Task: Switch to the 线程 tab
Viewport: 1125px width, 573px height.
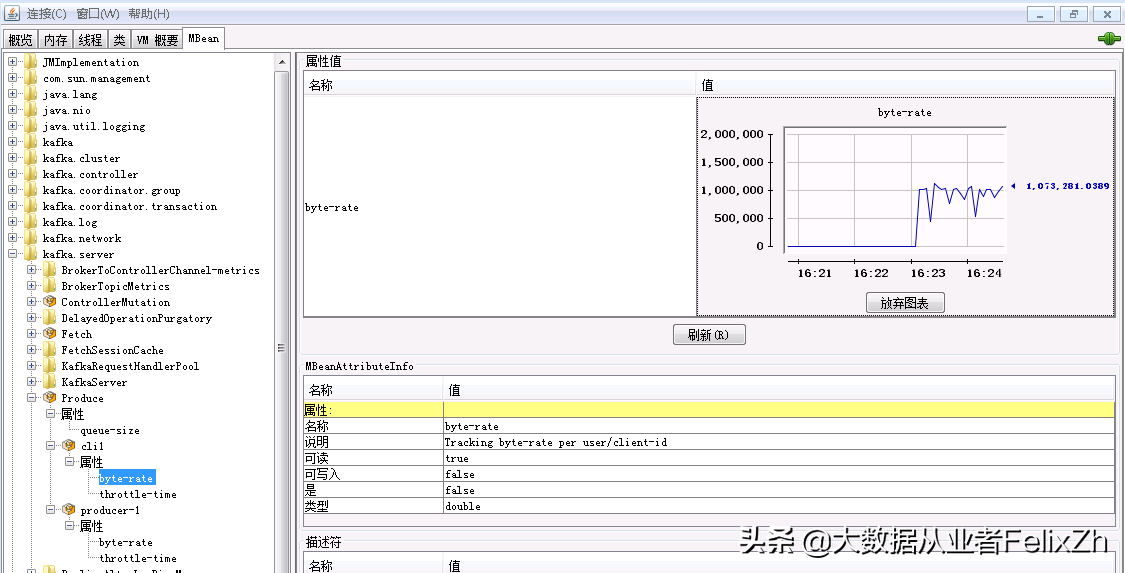Action: 90,40
